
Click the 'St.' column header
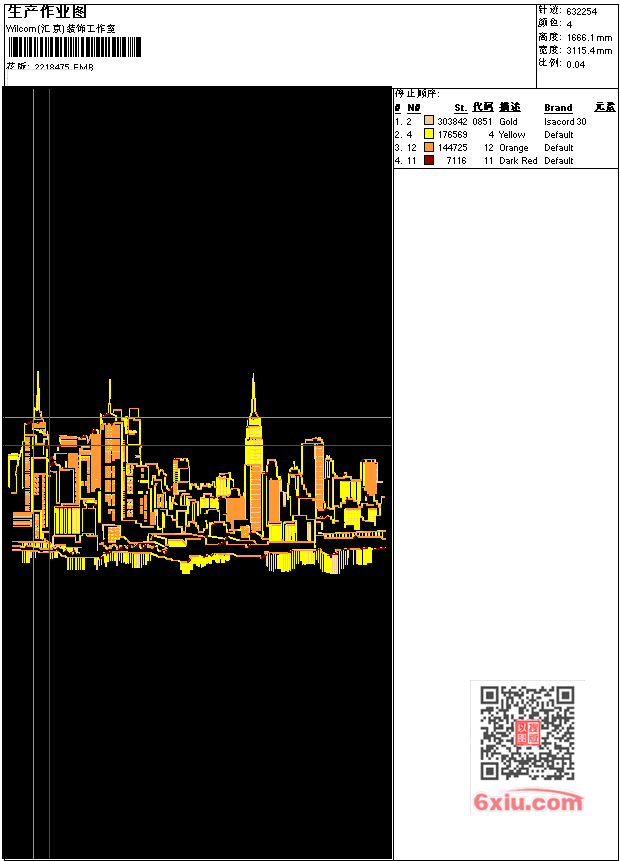point(461,108)
